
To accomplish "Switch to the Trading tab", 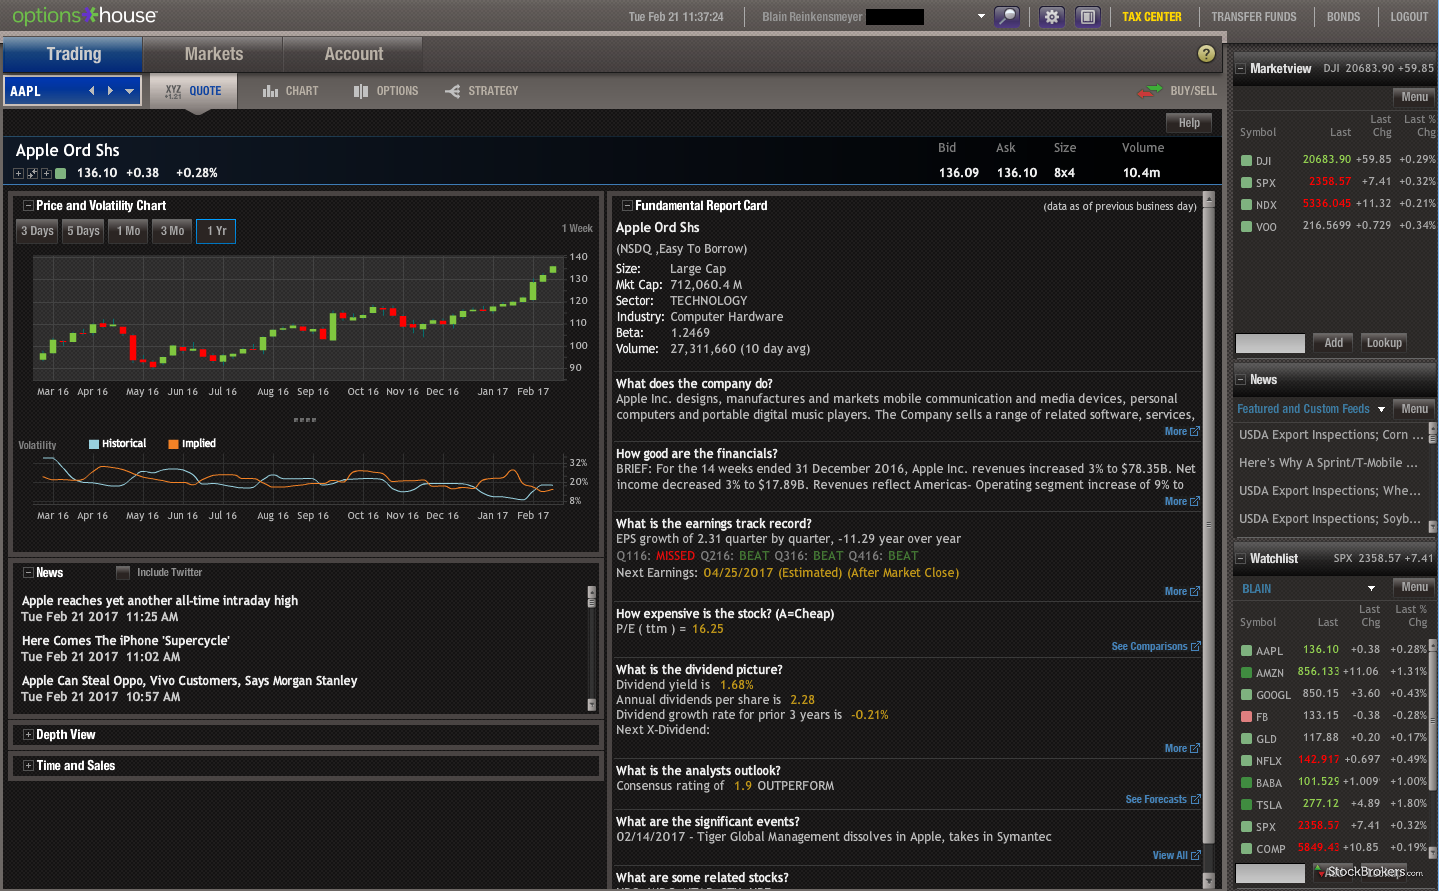I will point(73,54).
